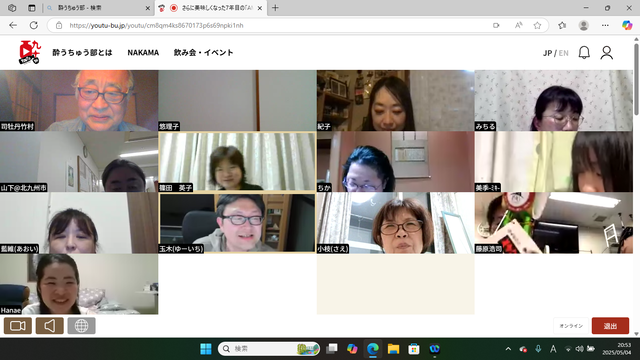Click the browser back arrow
This screenshot has width=640, height=360.
pyautogui.click(x=13, y=25)
